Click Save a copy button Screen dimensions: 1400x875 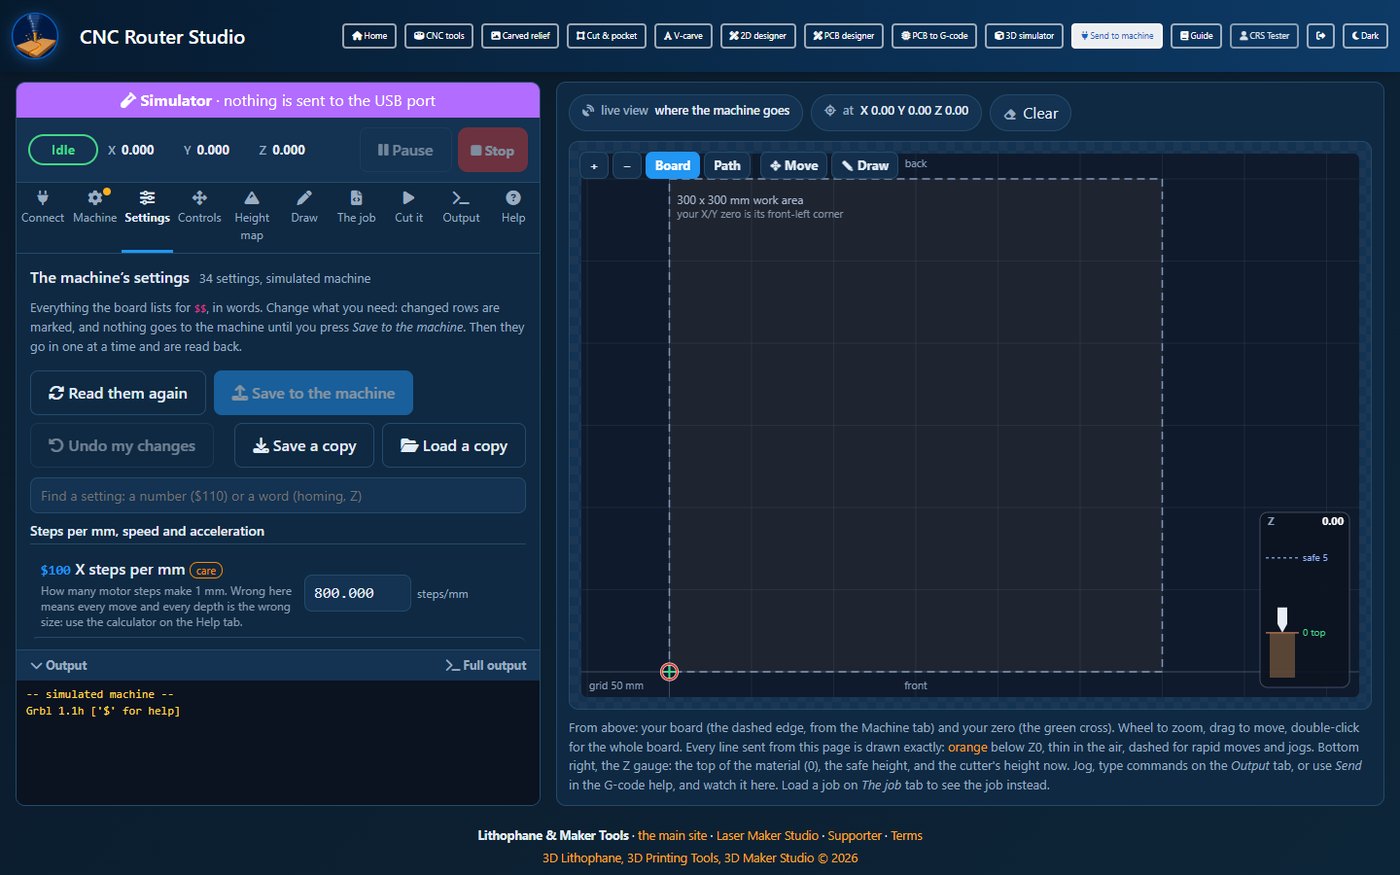pos(304,446)
